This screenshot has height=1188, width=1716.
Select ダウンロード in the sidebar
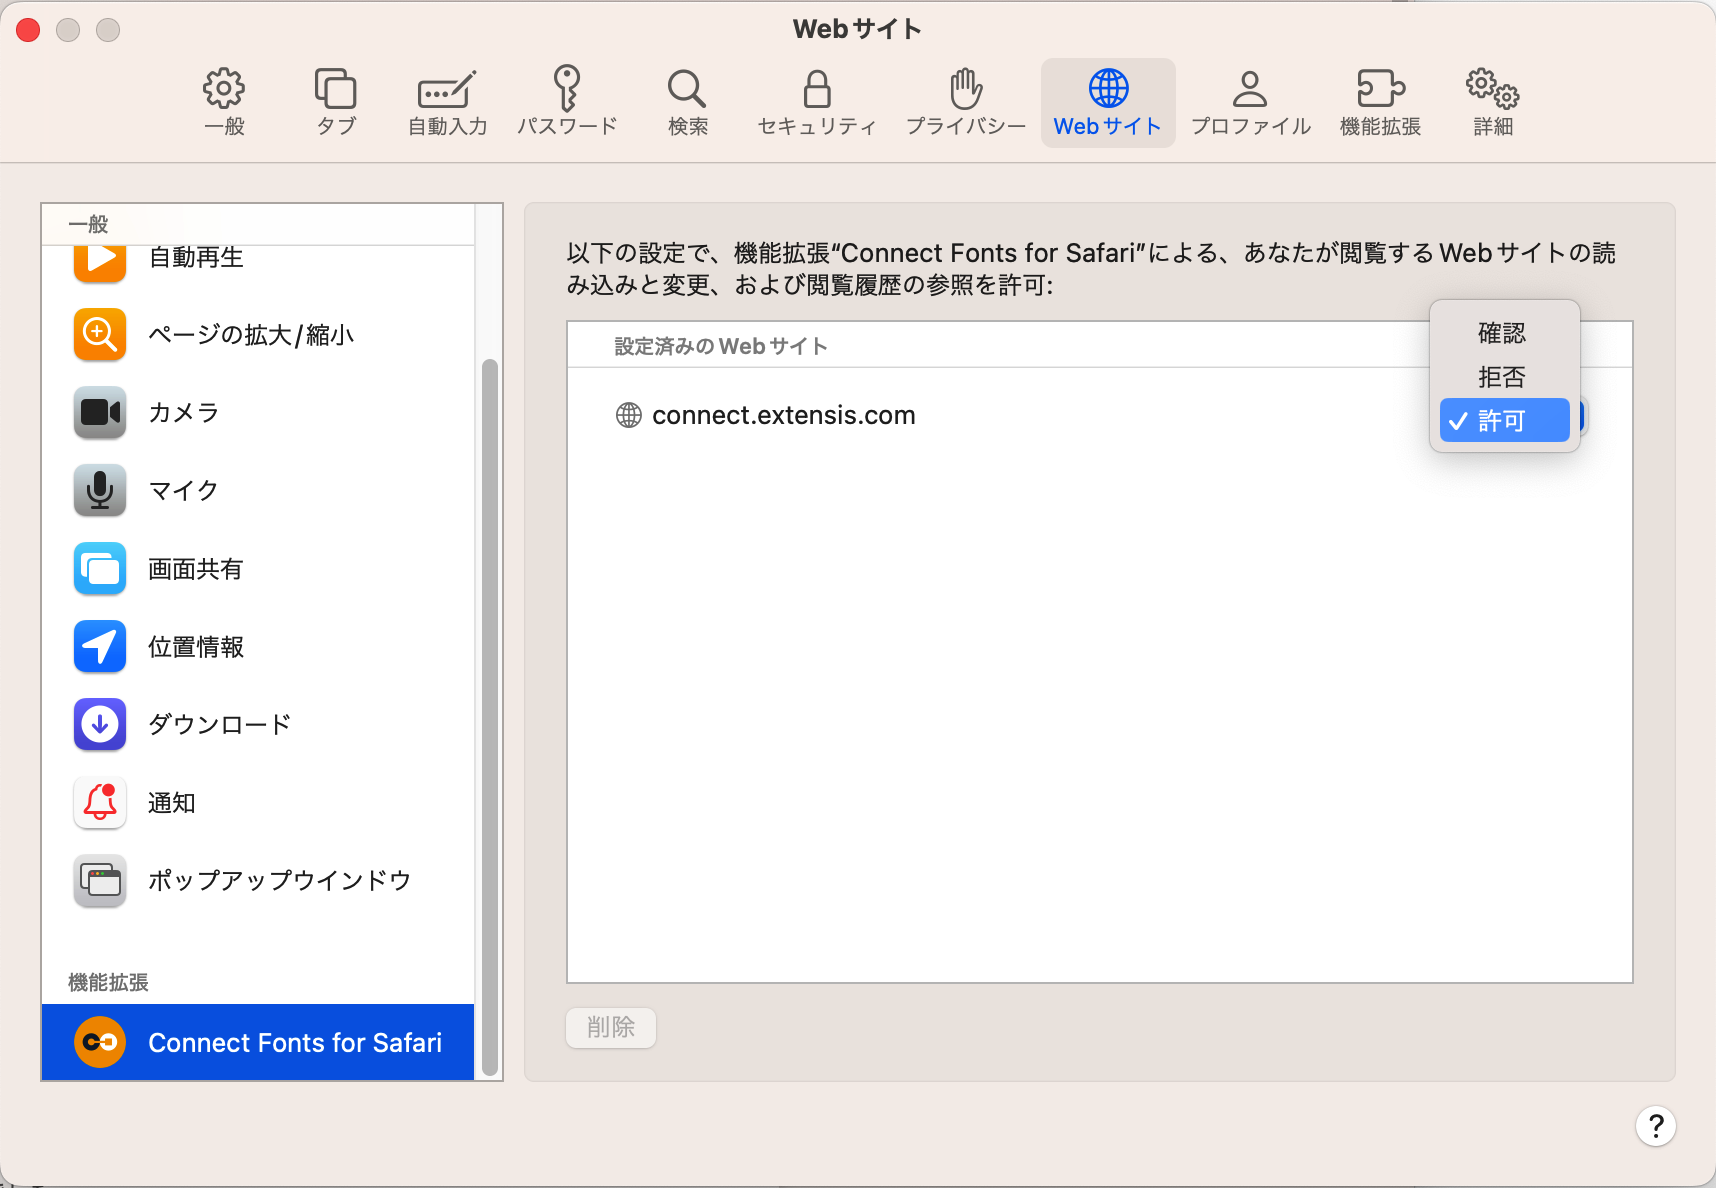point(258,724)
